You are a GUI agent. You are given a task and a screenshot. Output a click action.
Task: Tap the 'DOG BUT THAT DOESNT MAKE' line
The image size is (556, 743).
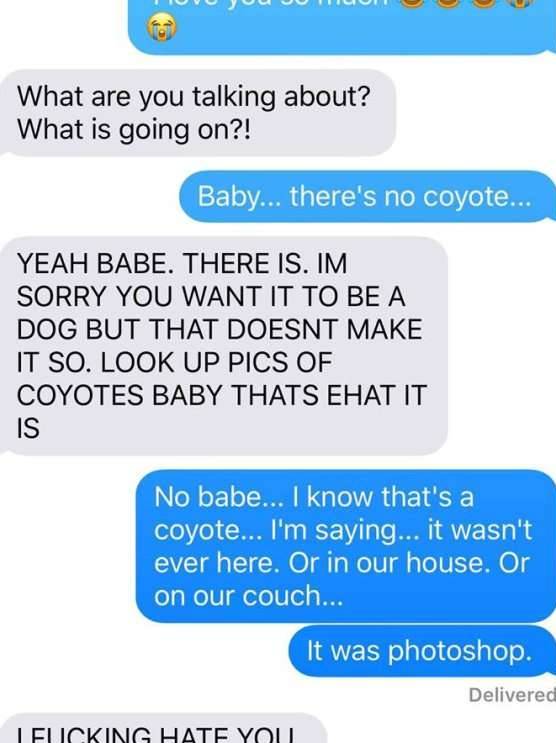pos(219,329)
